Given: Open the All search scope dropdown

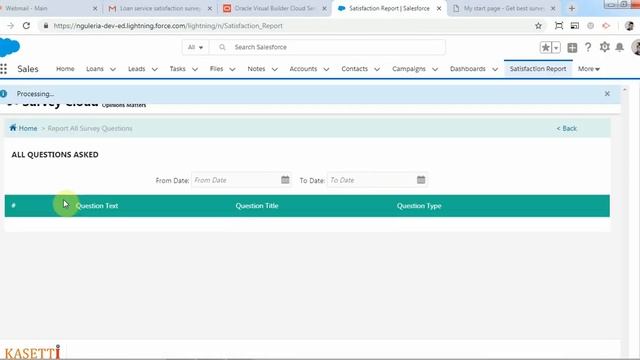Looking at the screenshot, I should [x=195, y=47].
